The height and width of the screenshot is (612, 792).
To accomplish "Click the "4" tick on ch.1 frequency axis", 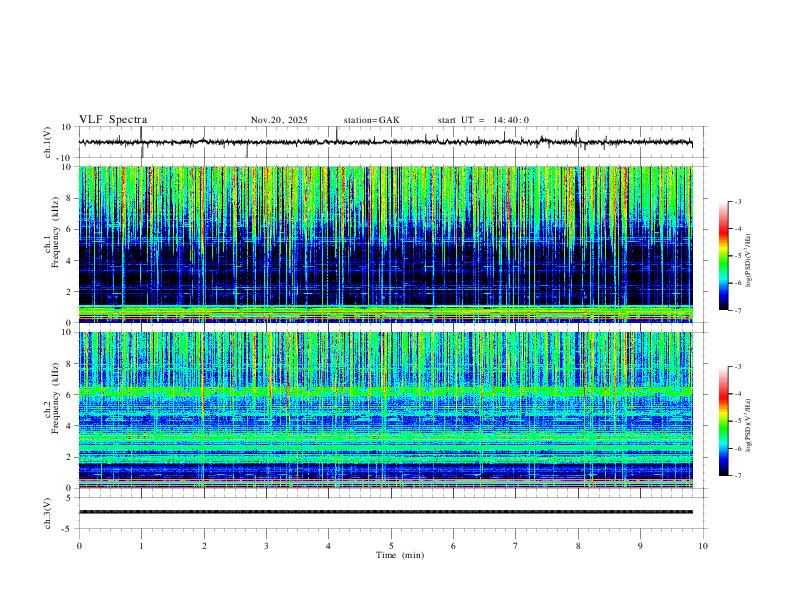I will pyautogui.click(x=69, y=261).
